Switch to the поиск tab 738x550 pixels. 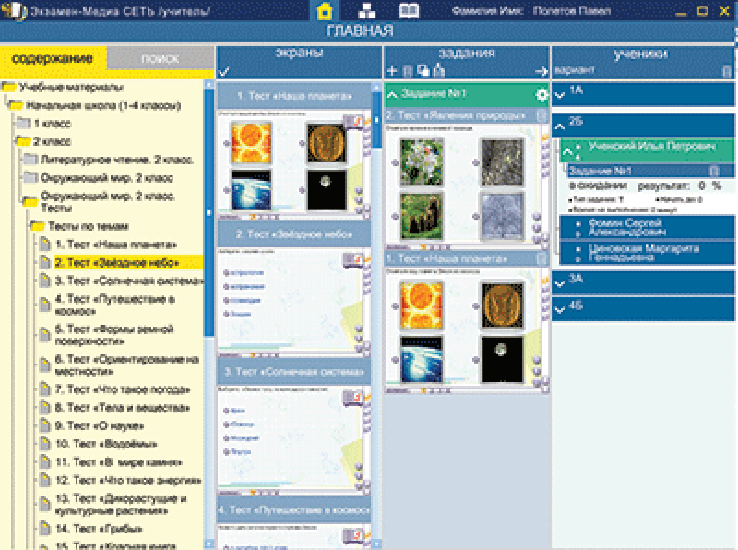(x=160, y=59)
